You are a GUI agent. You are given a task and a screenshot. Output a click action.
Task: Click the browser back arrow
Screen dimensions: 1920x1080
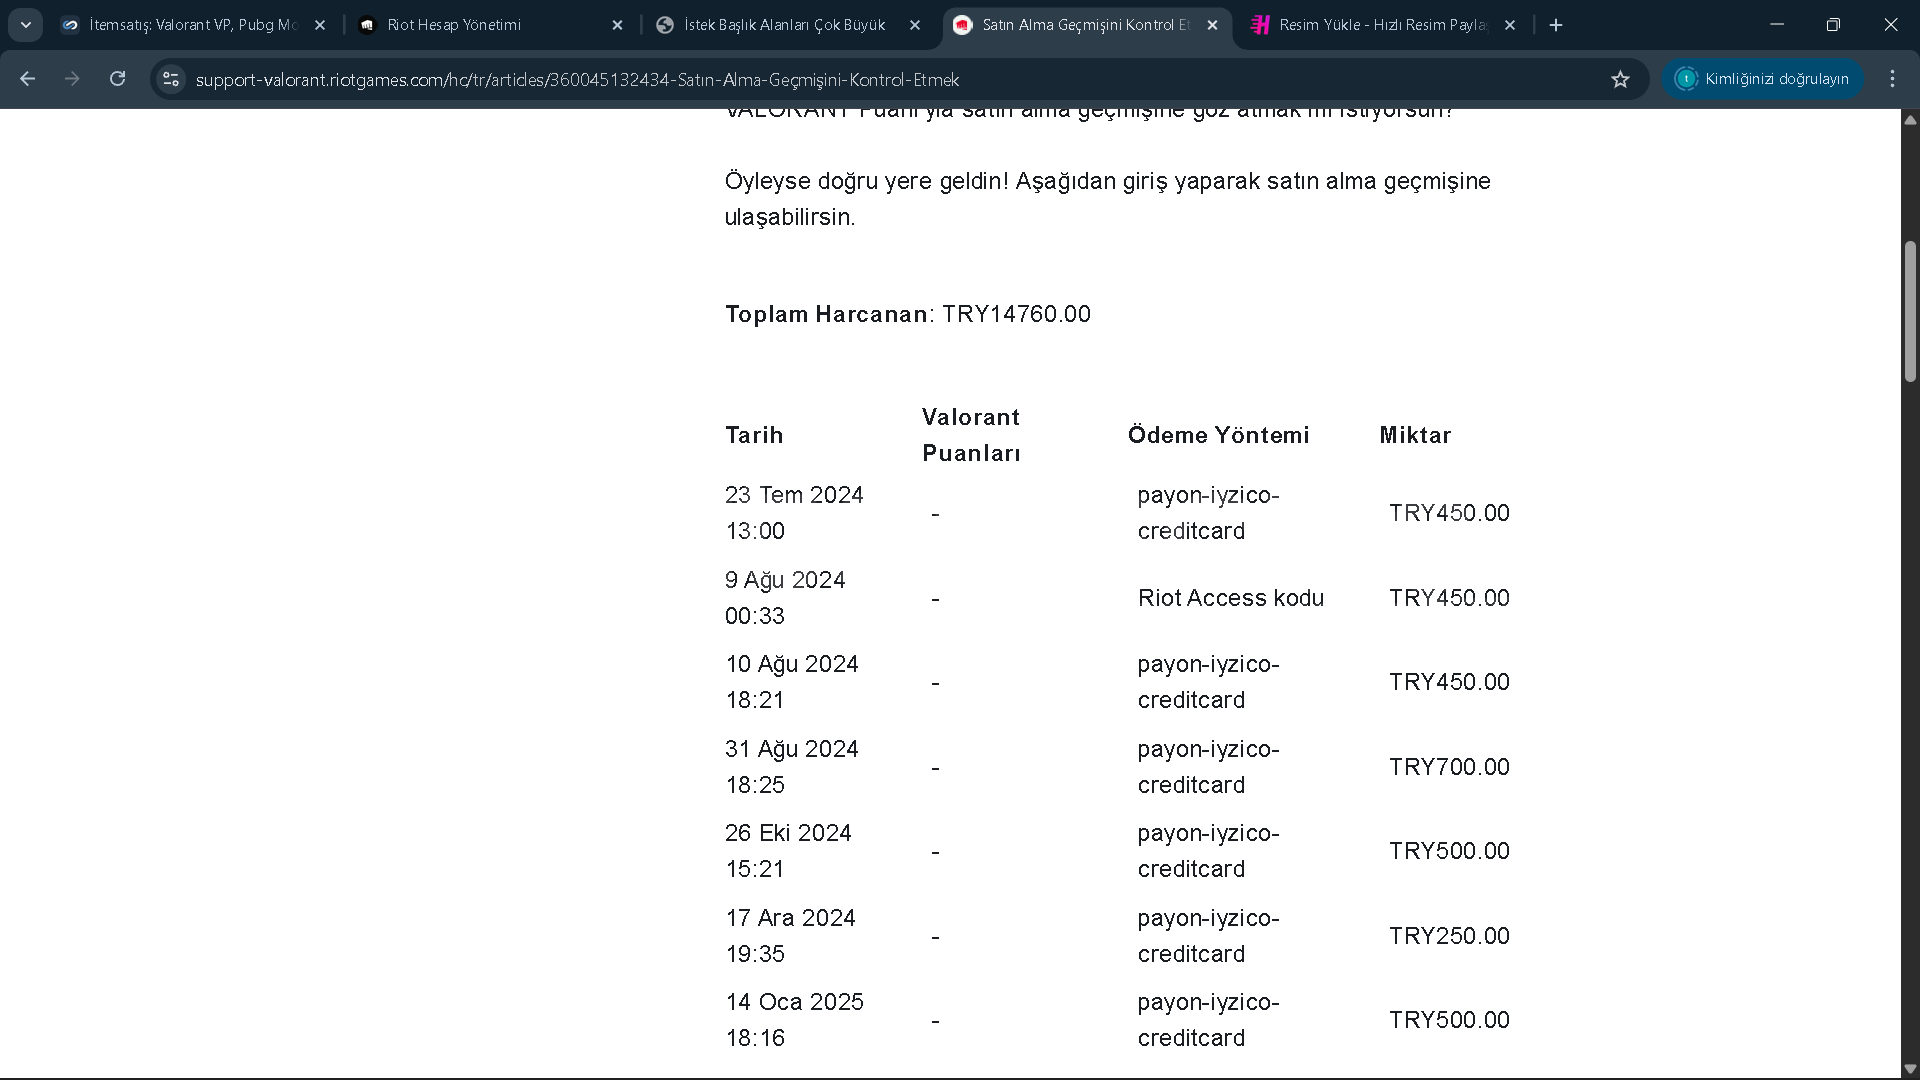(27, 79)
